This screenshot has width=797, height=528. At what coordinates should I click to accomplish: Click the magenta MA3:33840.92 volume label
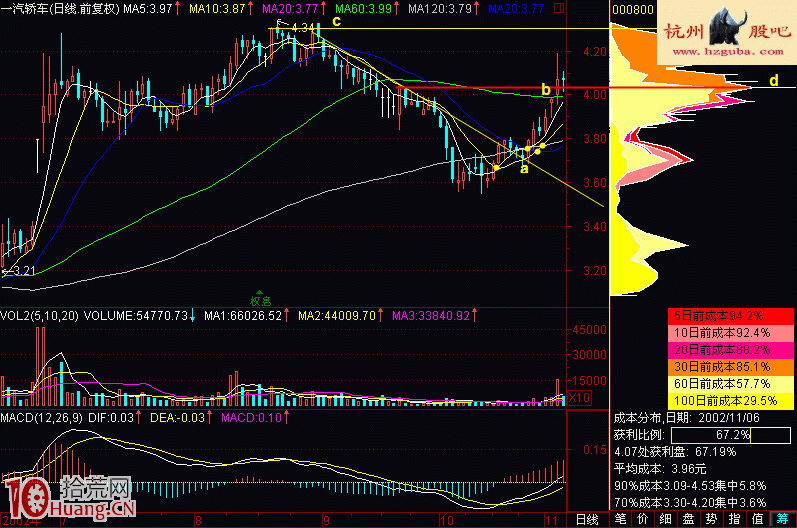(431, 316)
